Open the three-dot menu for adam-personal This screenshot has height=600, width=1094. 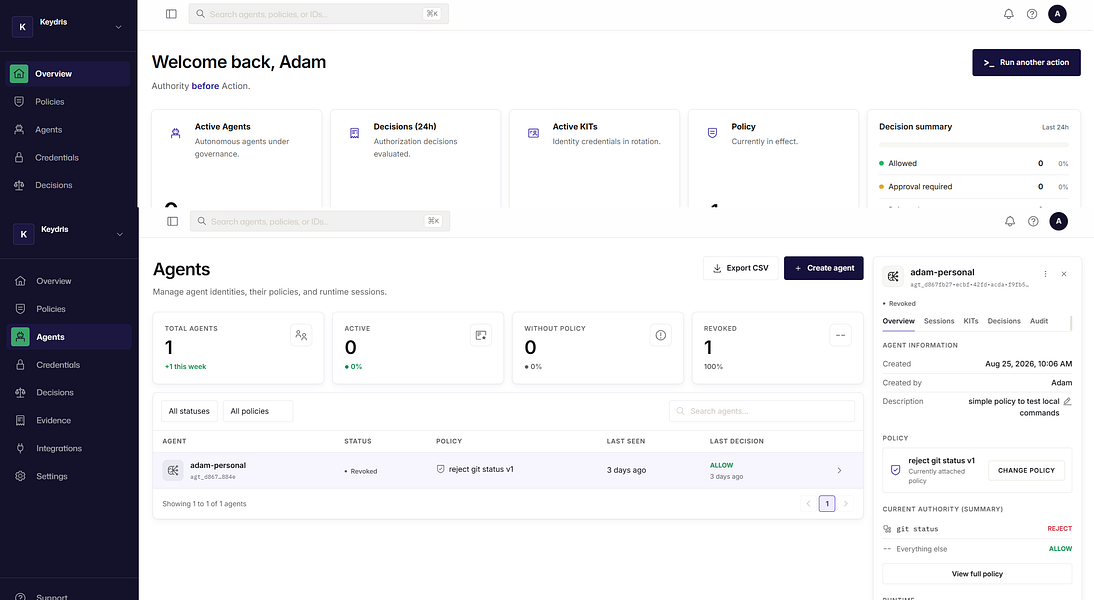[x=1045, y=274]
